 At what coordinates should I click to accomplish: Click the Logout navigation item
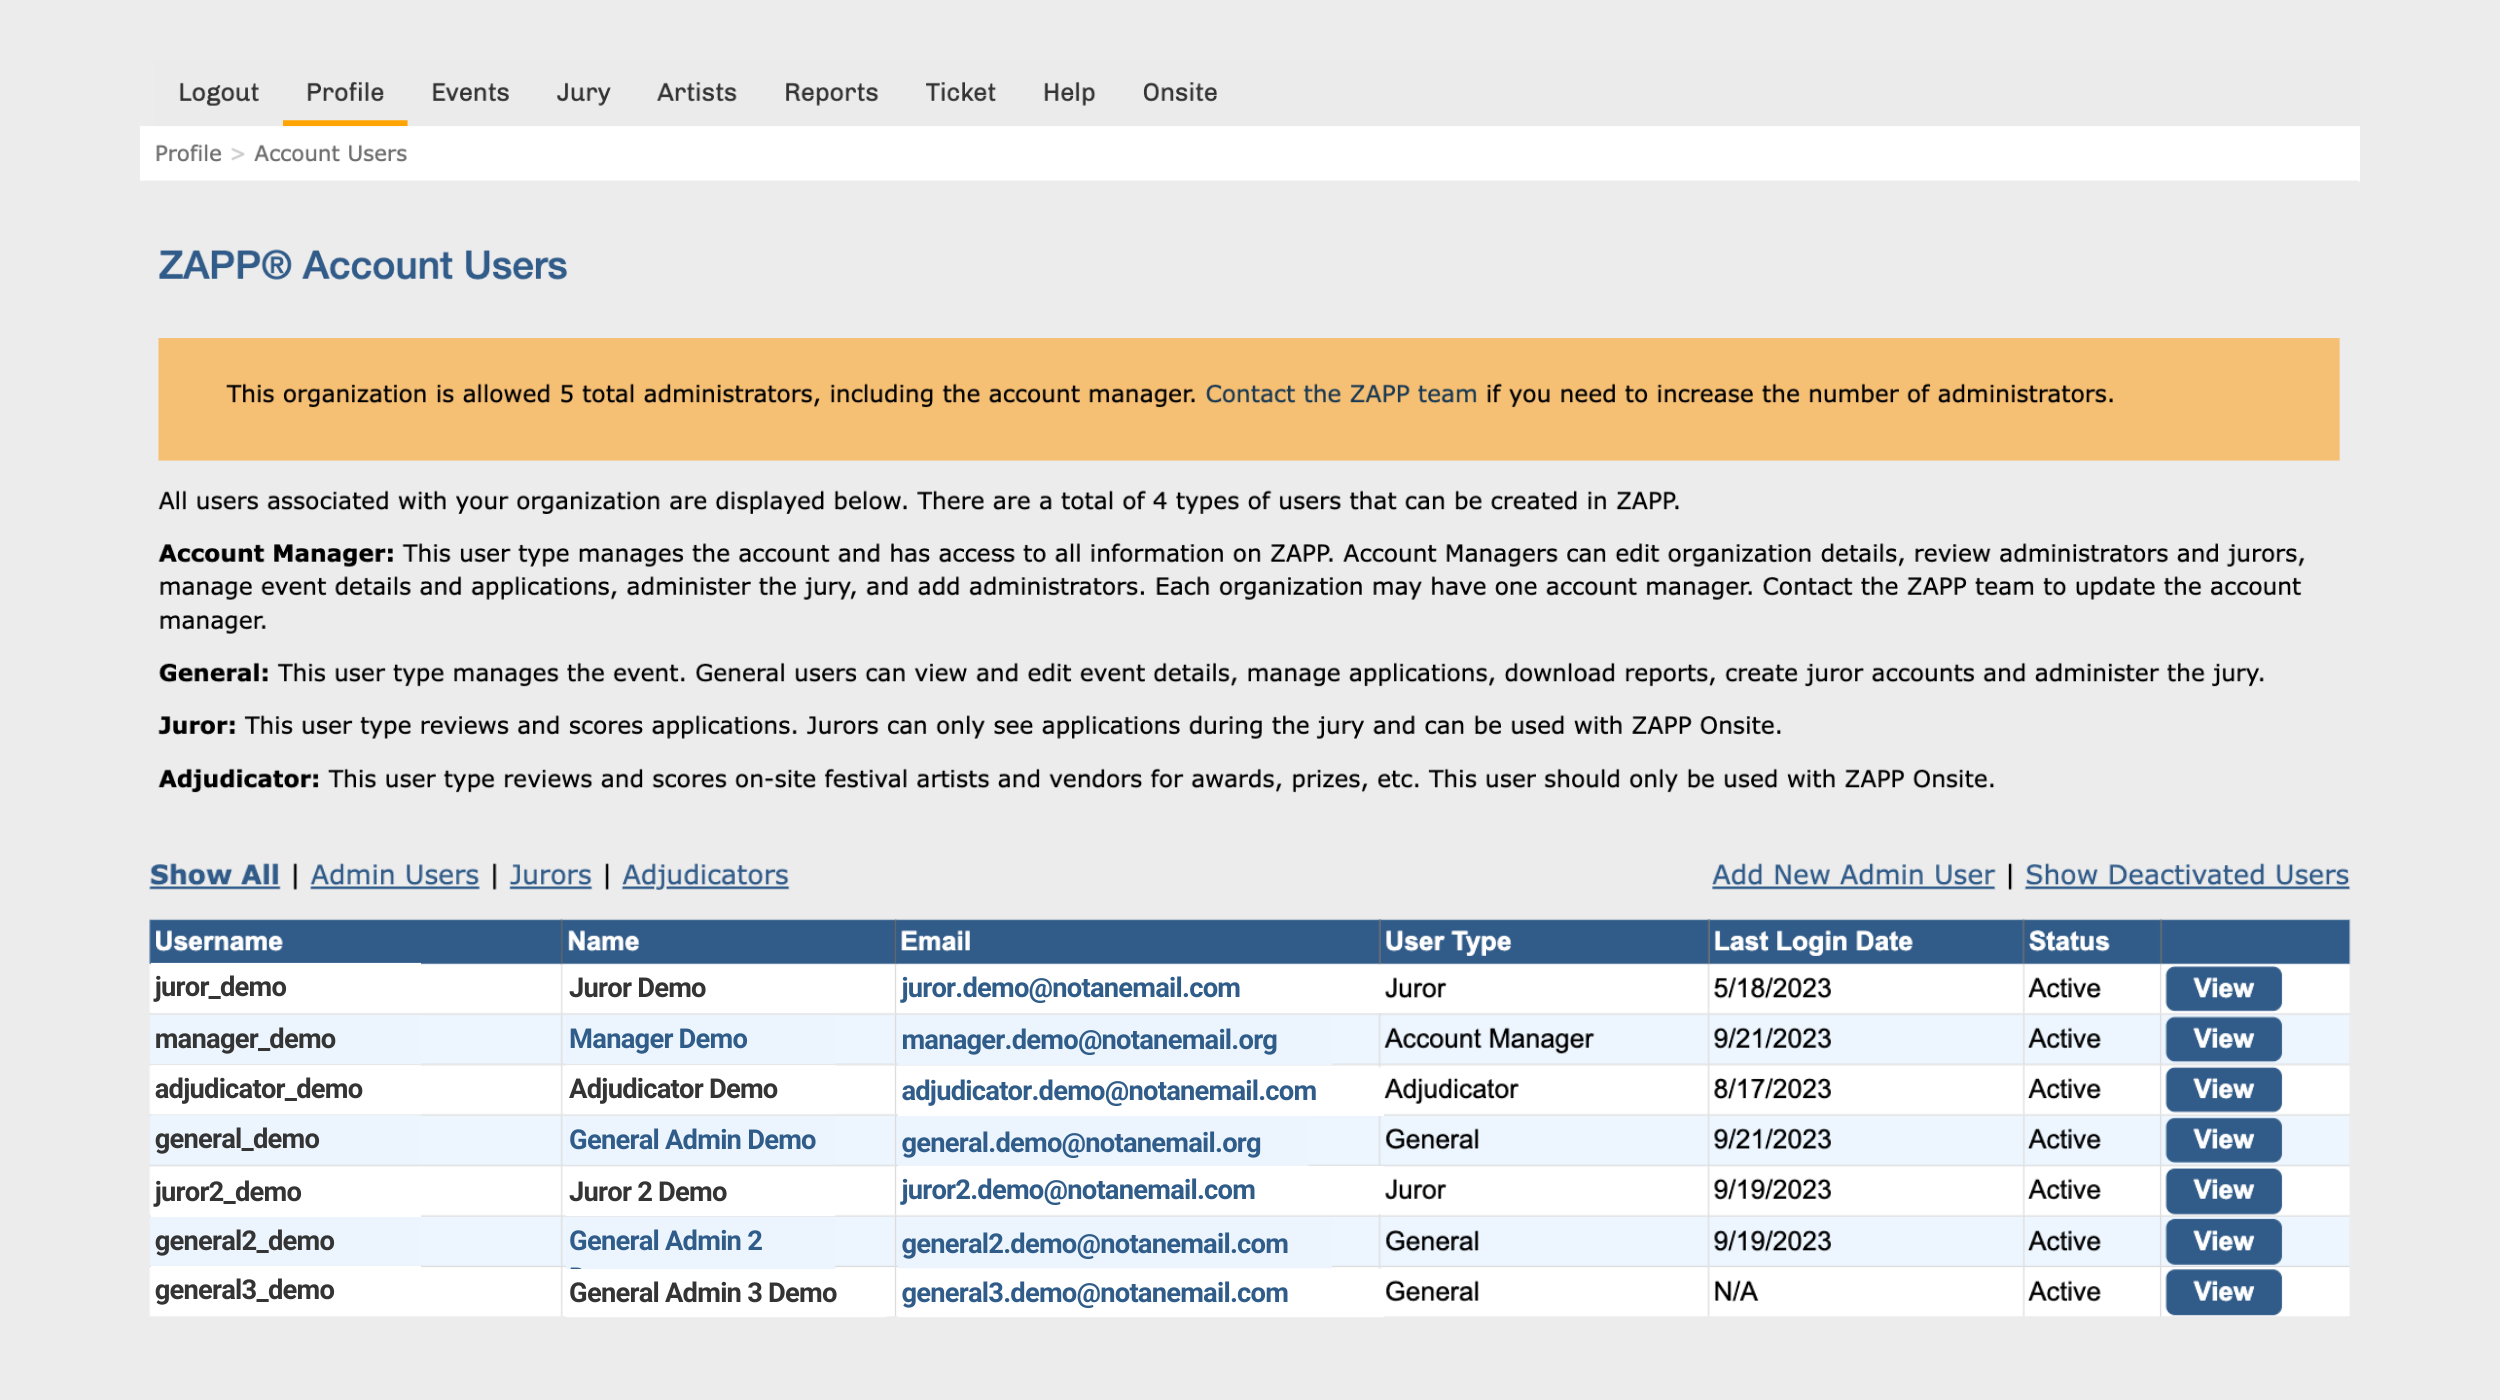(218, 92)
